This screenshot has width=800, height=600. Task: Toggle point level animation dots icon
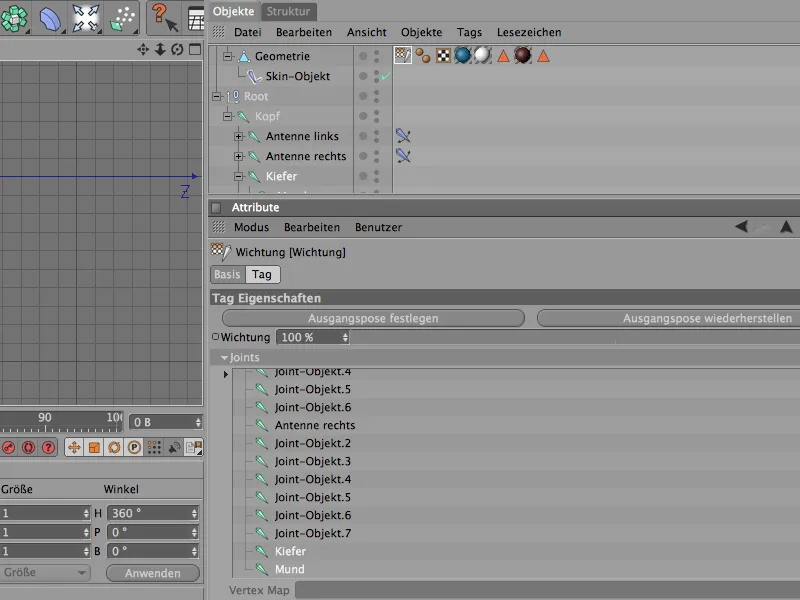(154, 447)
